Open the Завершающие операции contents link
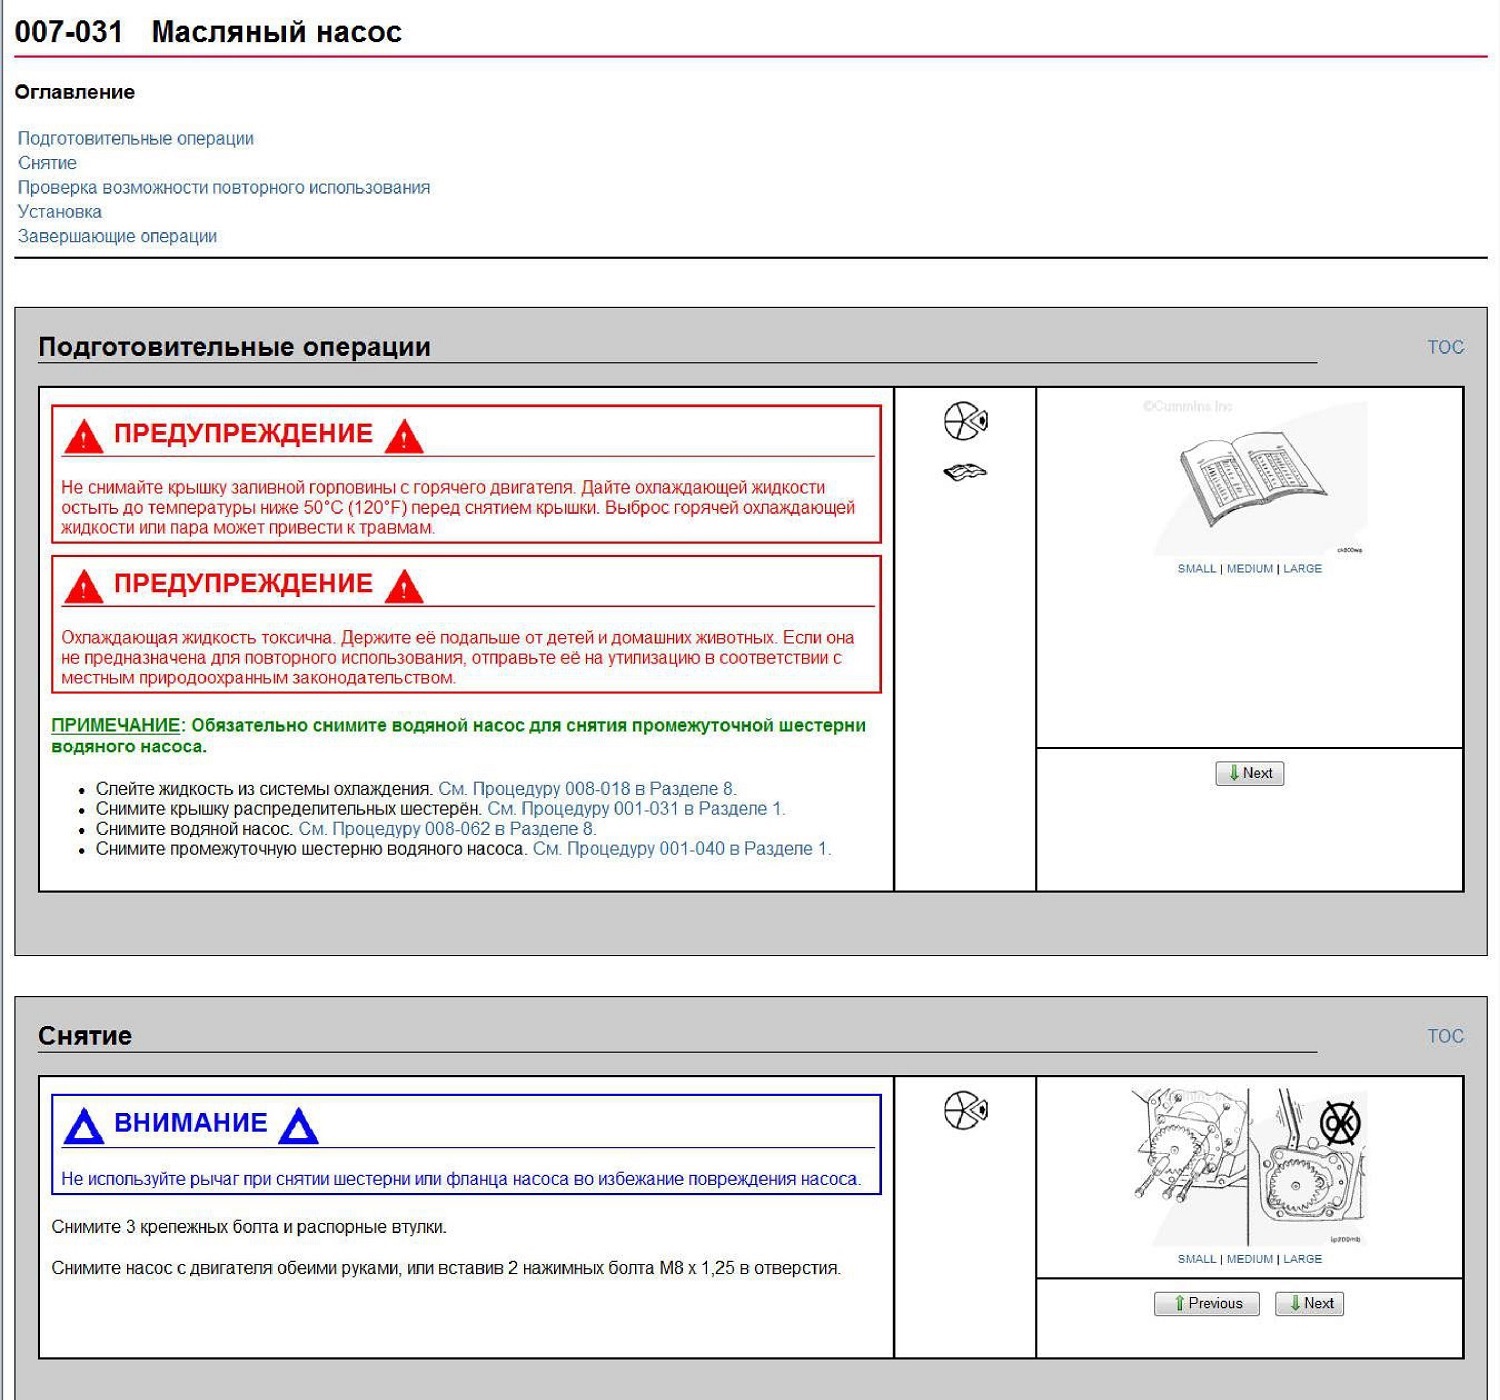 117,236
